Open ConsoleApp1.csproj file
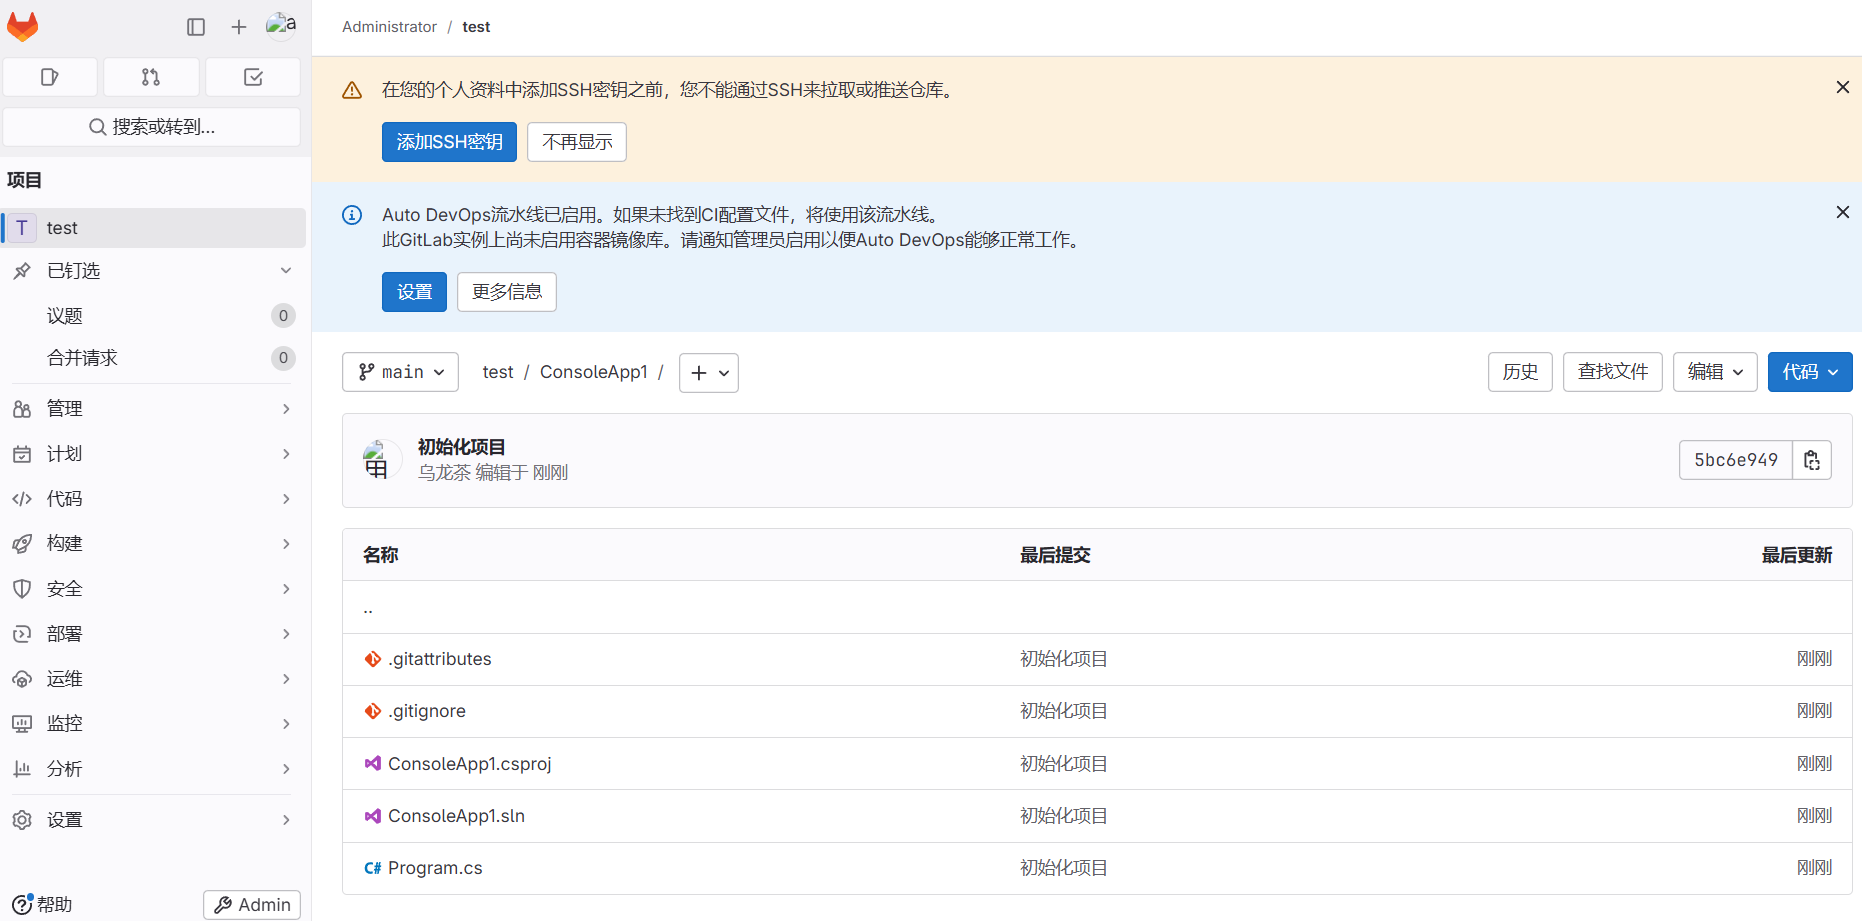 tap(470, 764)
